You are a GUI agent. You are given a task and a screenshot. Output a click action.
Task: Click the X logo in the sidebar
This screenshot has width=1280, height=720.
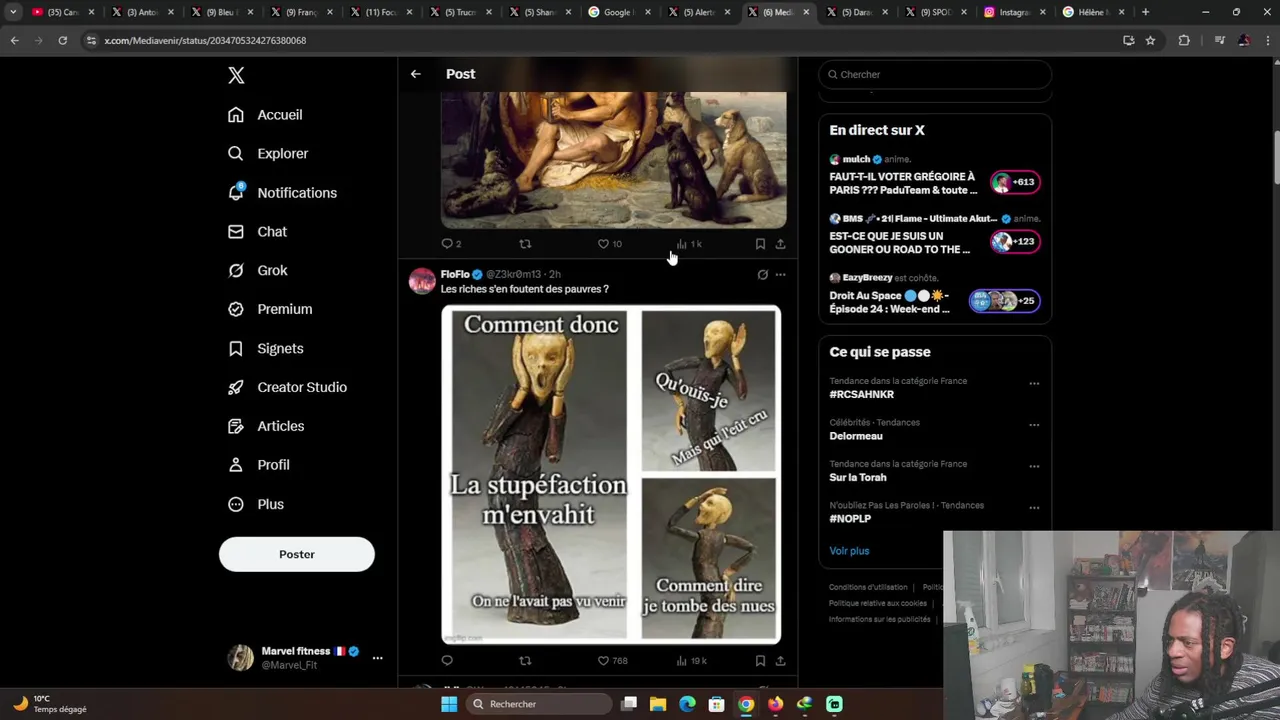click(236, 75)
